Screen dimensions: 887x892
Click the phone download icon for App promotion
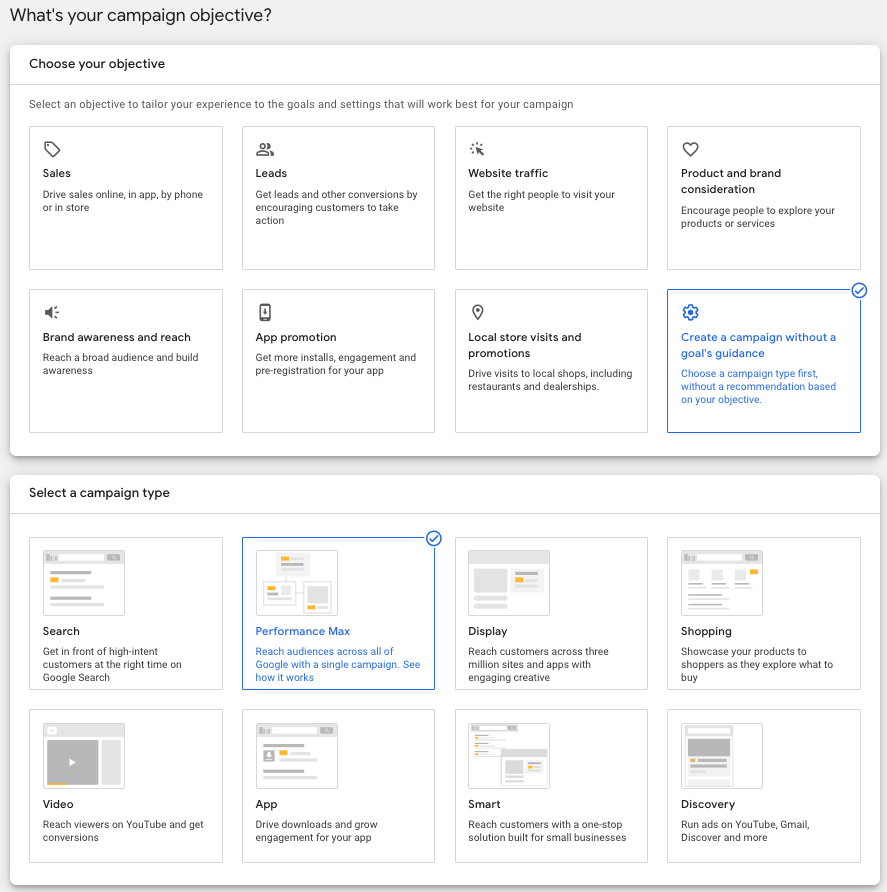pos(265,312)
